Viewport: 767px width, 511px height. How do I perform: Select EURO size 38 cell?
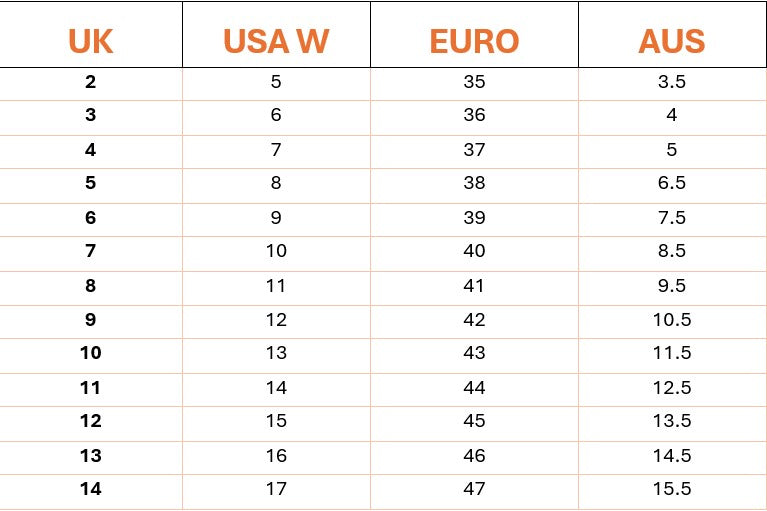tap(474, 183)
